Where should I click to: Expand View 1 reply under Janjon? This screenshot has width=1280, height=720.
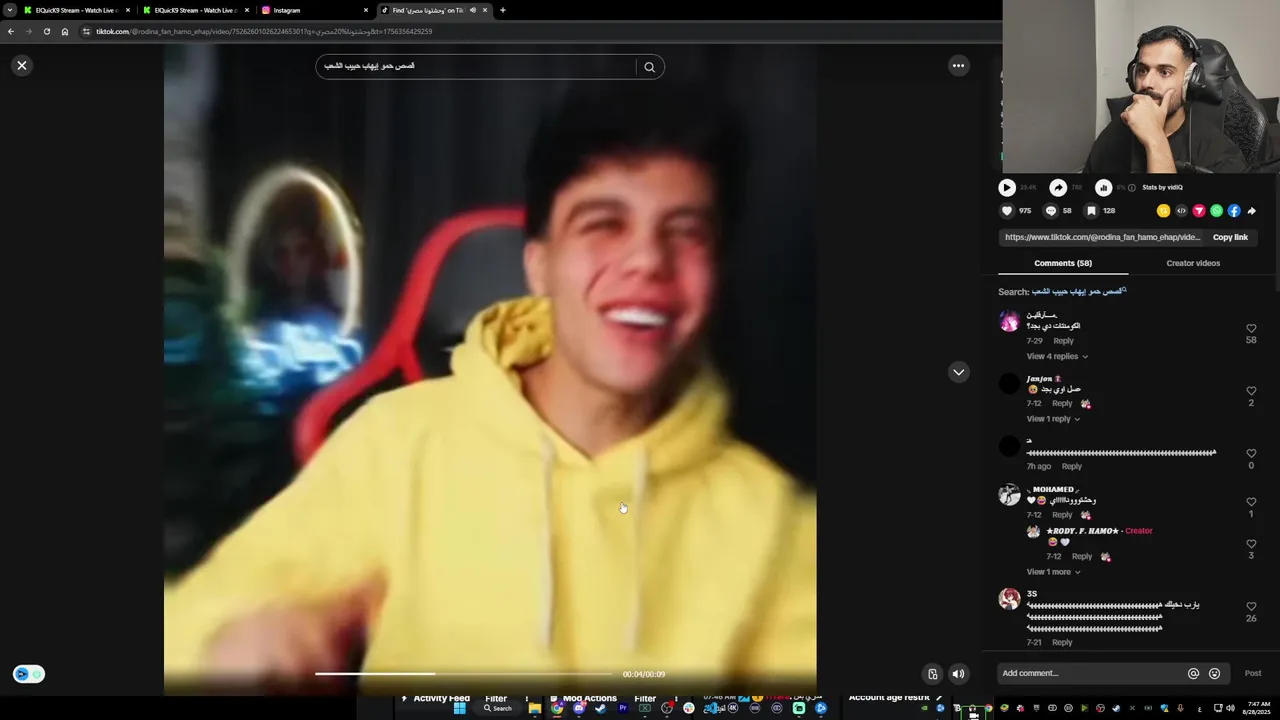click(1053, 419)
